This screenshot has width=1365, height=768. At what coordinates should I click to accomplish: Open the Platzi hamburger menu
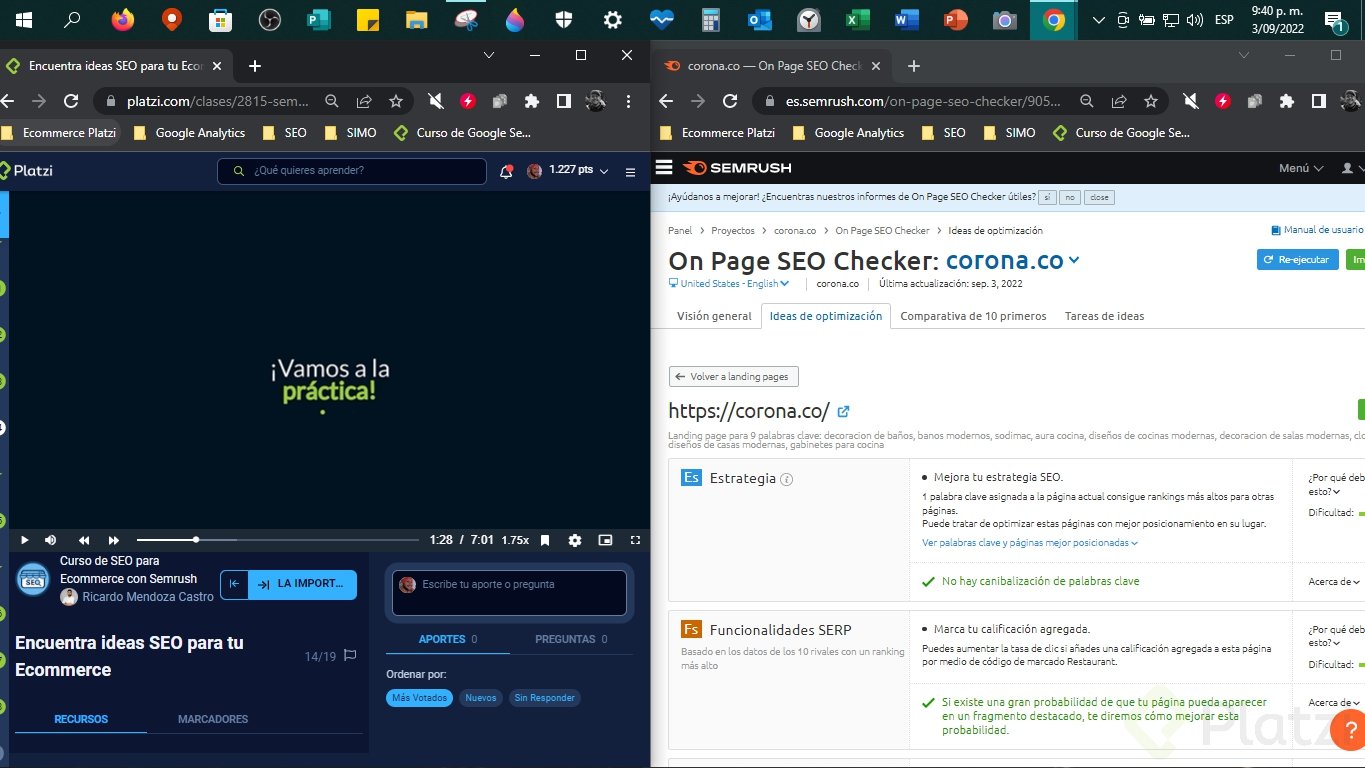(630, 172)
